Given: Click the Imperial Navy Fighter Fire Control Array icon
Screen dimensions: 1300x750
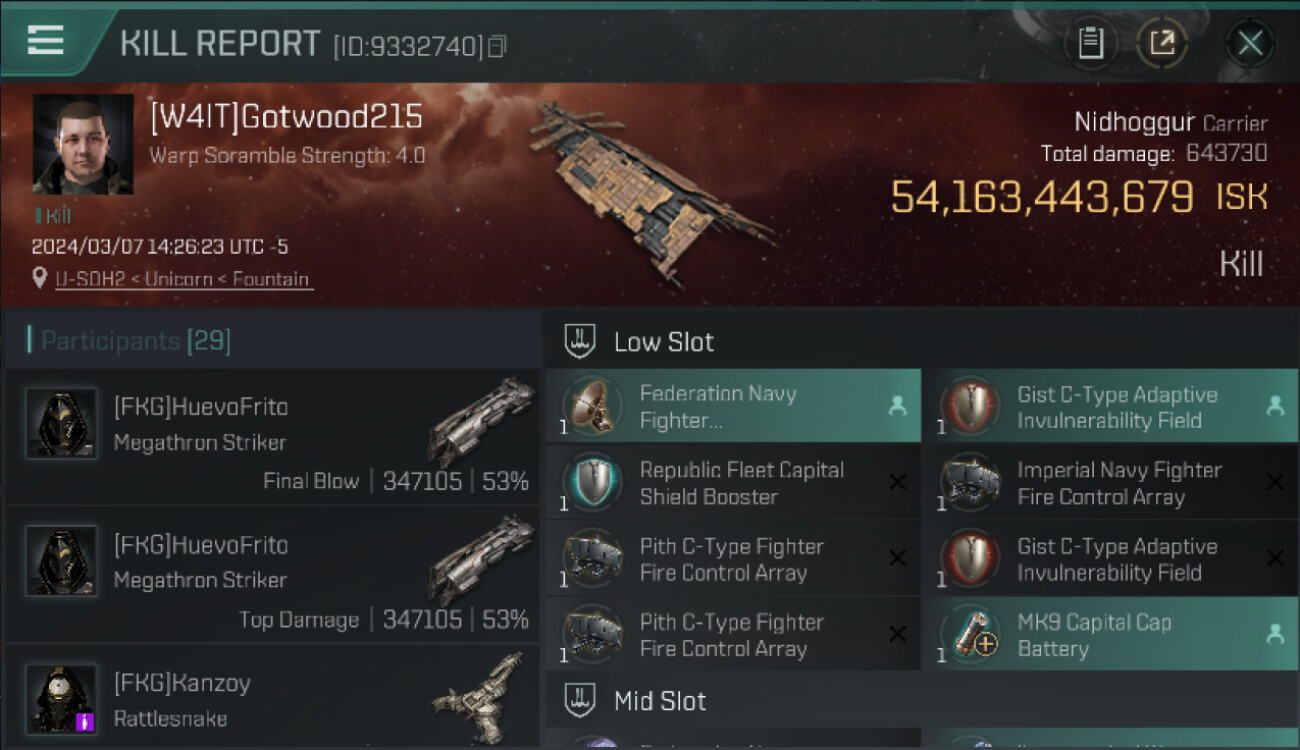Looking at the screenshot, I should 971,482.
